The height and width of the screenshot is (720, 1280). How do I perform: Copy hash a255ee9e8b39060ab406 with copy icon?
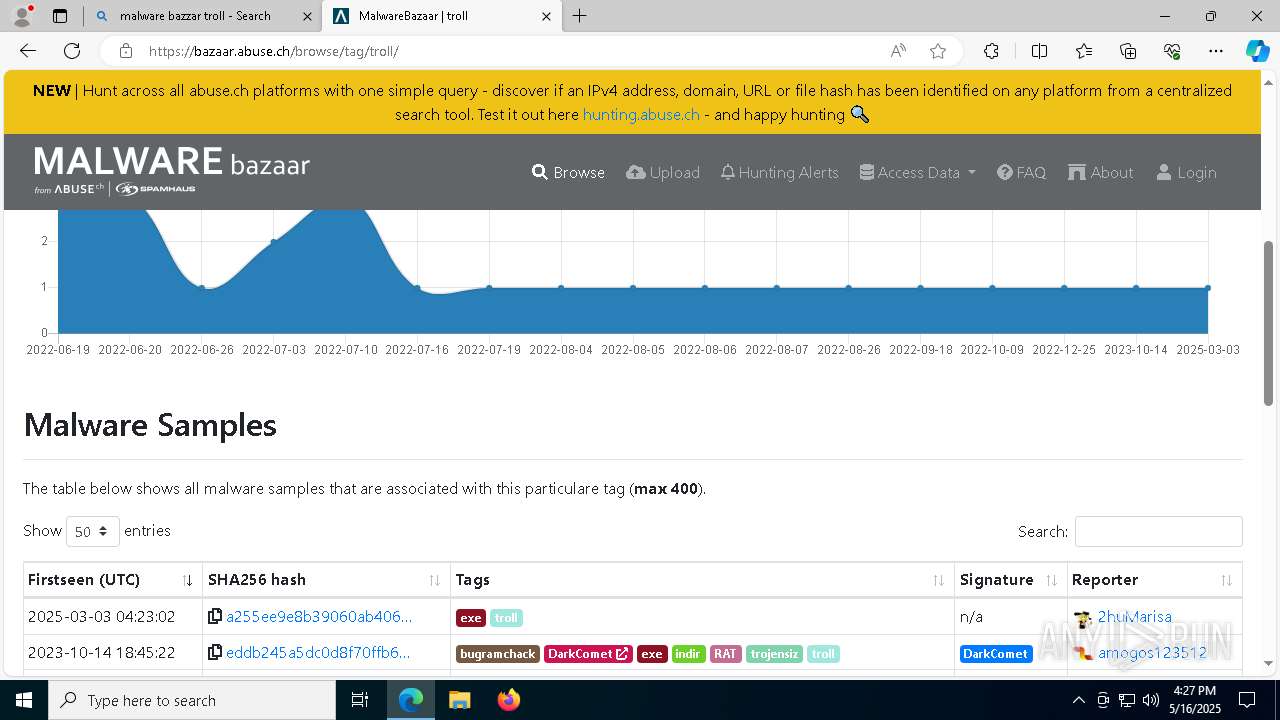pos(215,617)
